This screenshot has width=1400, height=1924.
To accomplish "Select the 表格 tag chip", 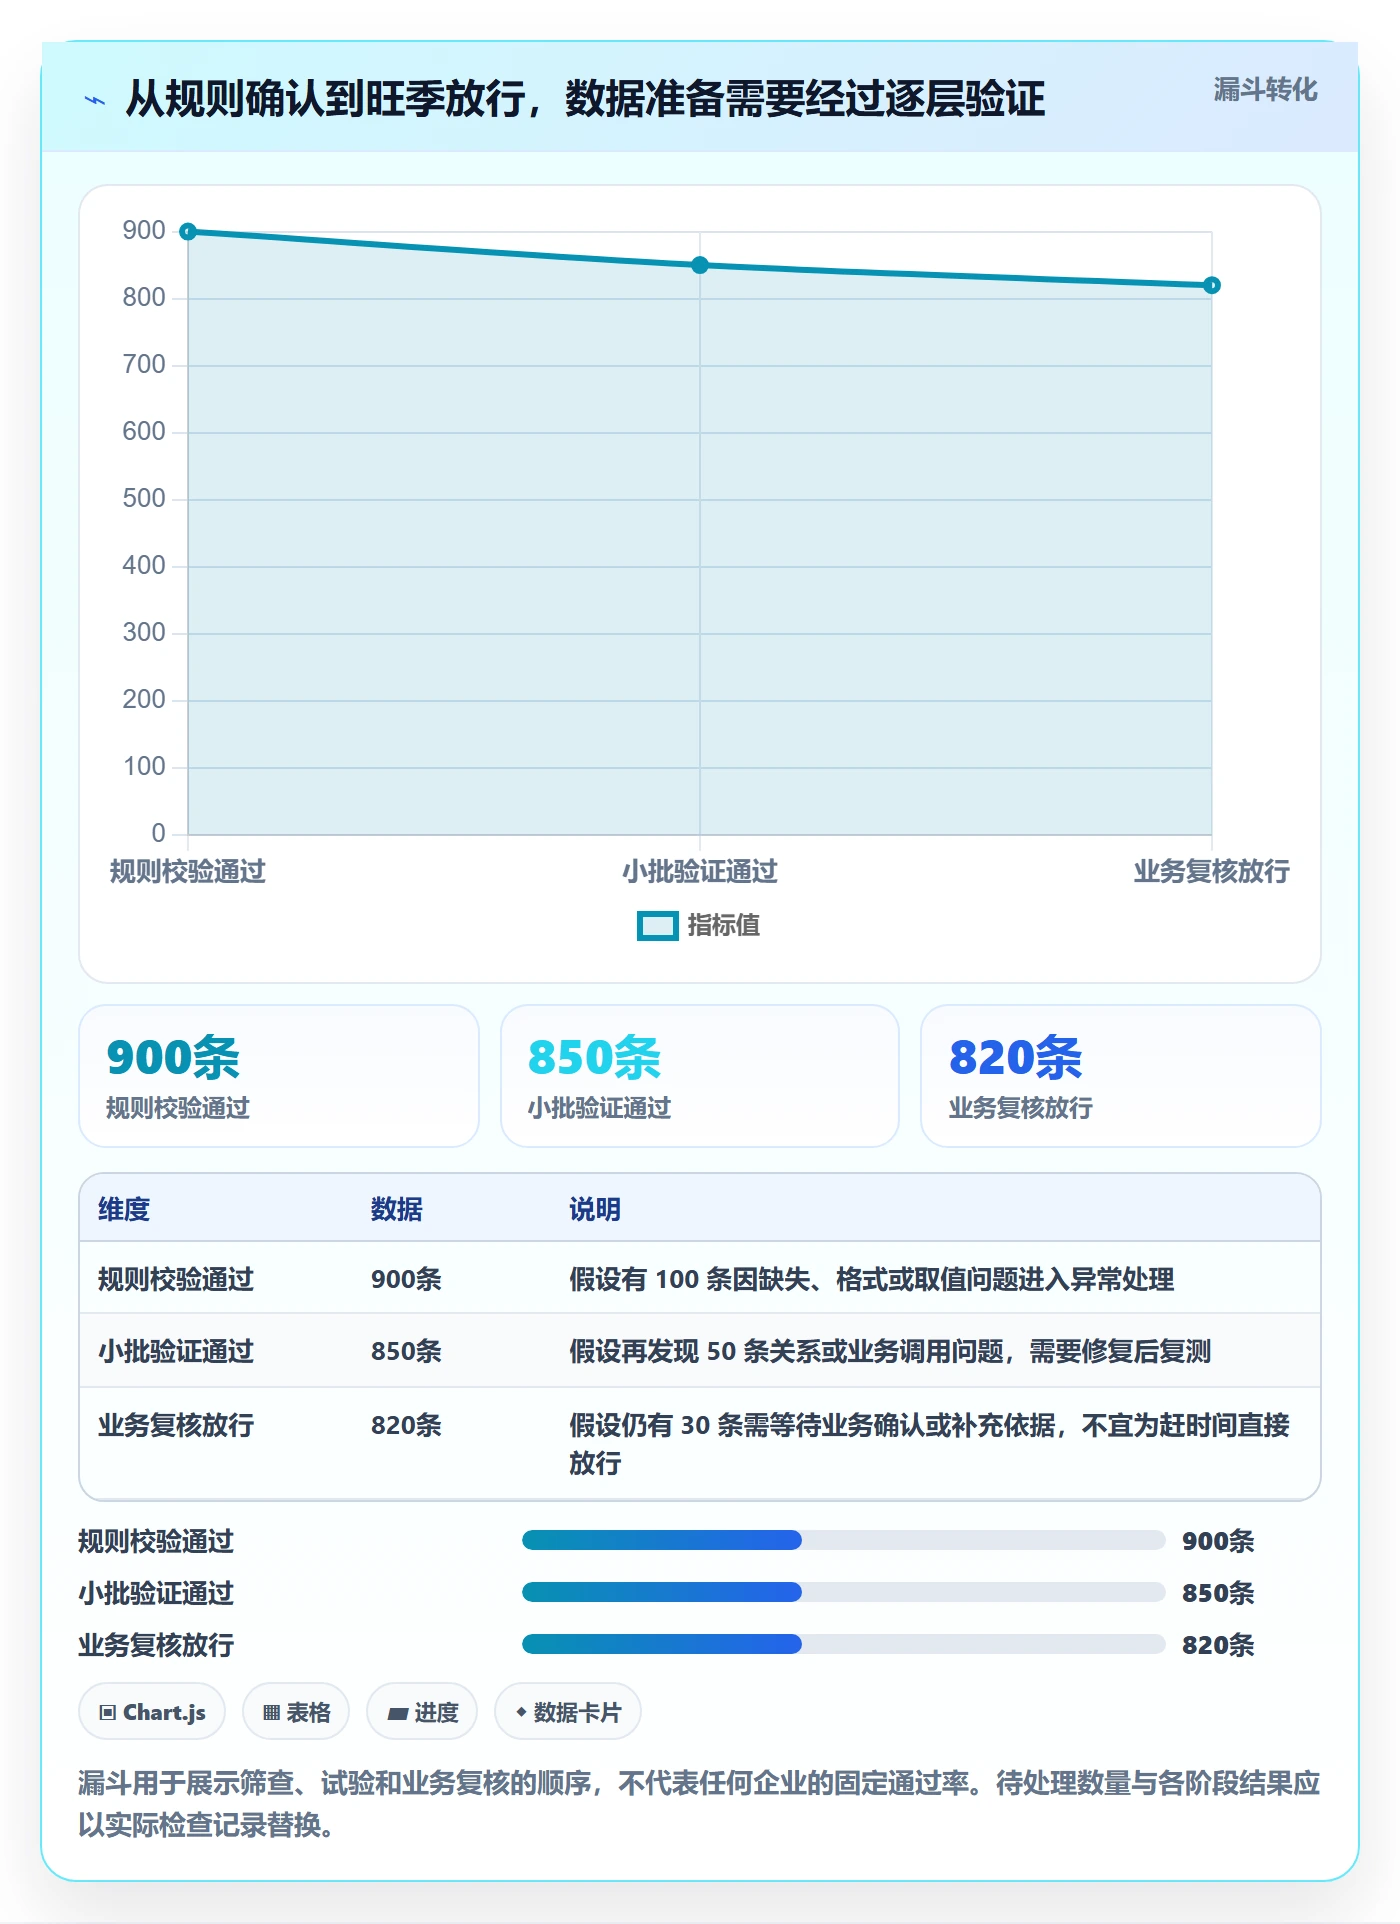I will 296,1712.
